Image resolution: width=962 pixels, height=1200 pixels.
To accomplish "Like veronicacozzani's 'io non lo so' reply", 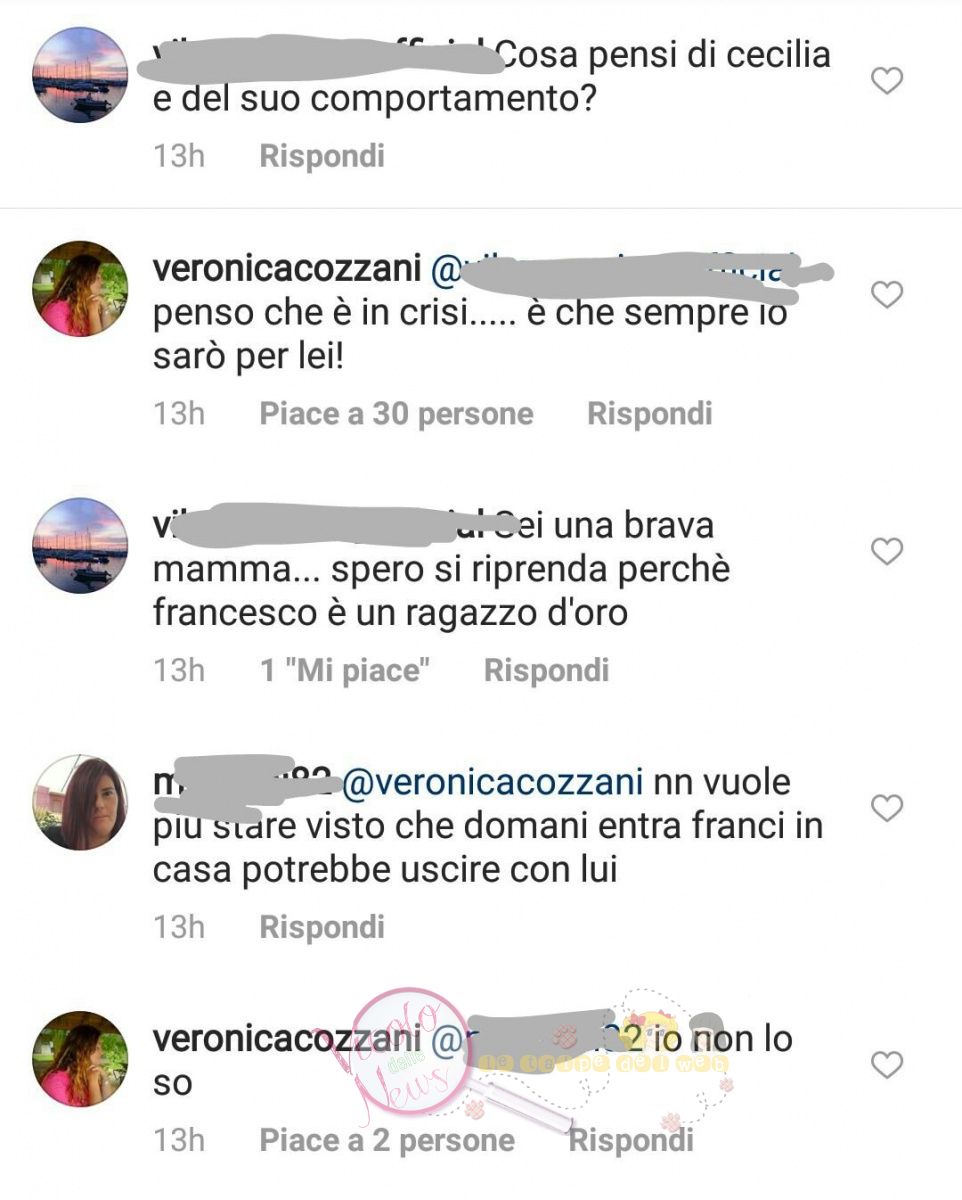I will pyautogui.click(x=887, y=1065).
